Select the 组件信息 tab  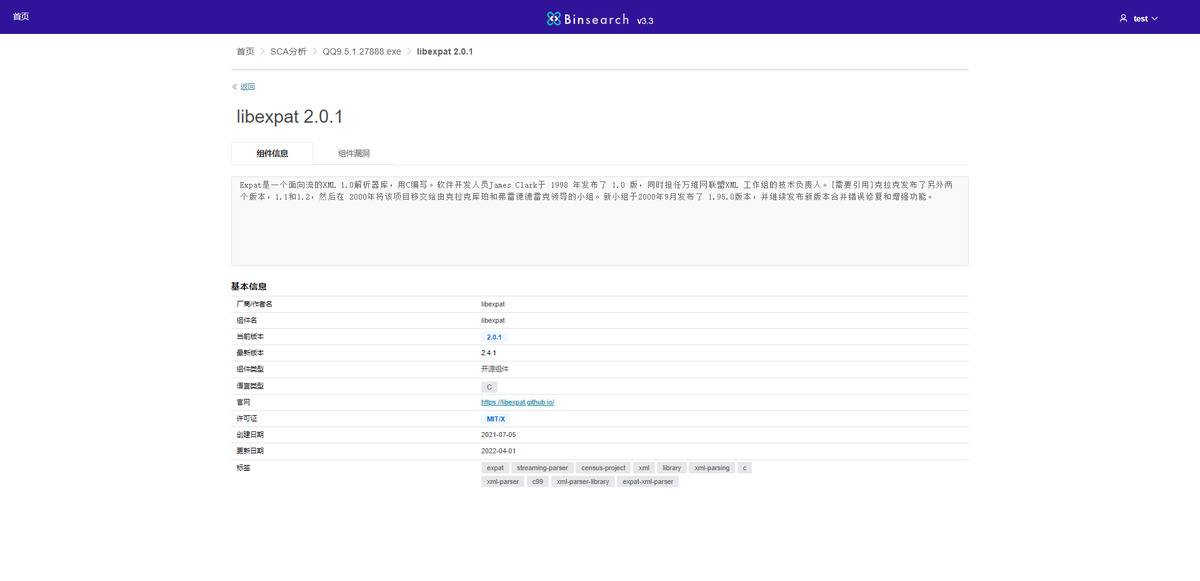272,152
